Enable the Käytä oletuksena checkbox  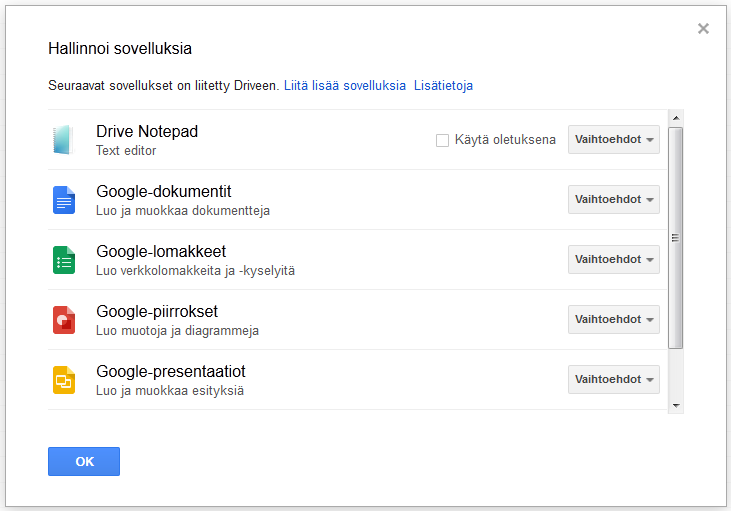[442, 140]
